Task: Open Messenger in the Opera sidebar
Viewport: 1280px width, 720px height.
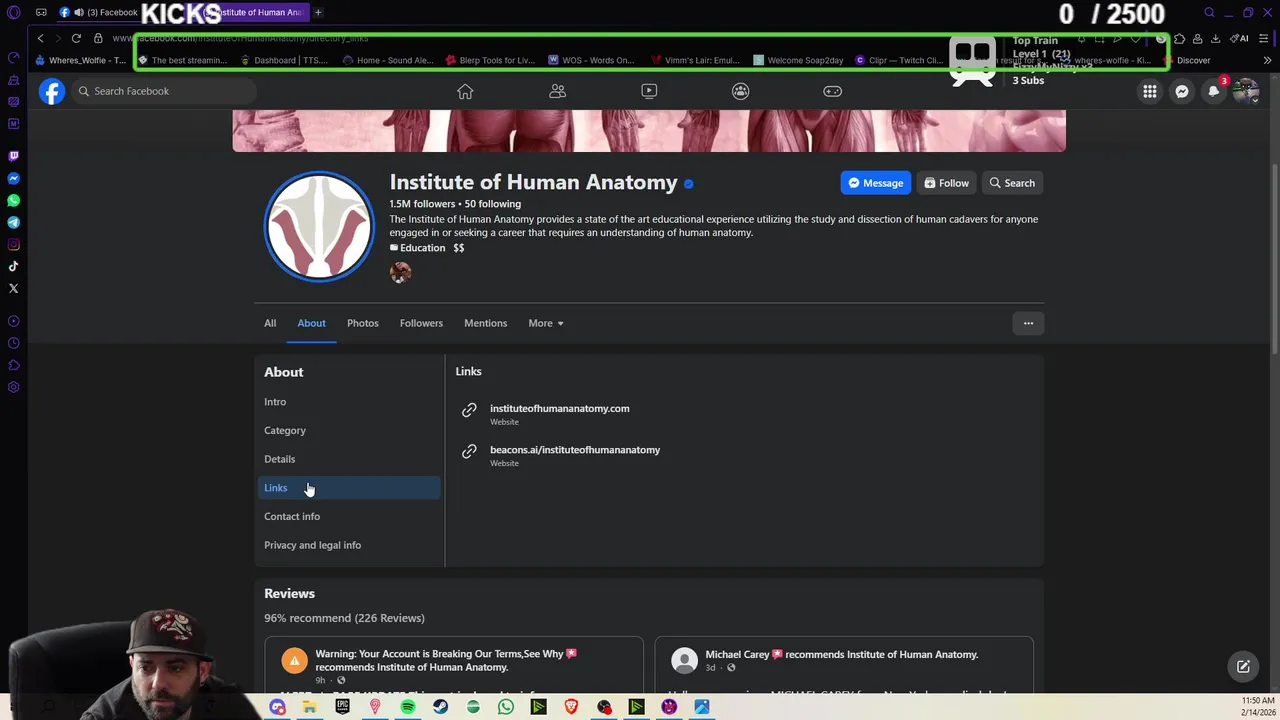Action: point(13,178)
